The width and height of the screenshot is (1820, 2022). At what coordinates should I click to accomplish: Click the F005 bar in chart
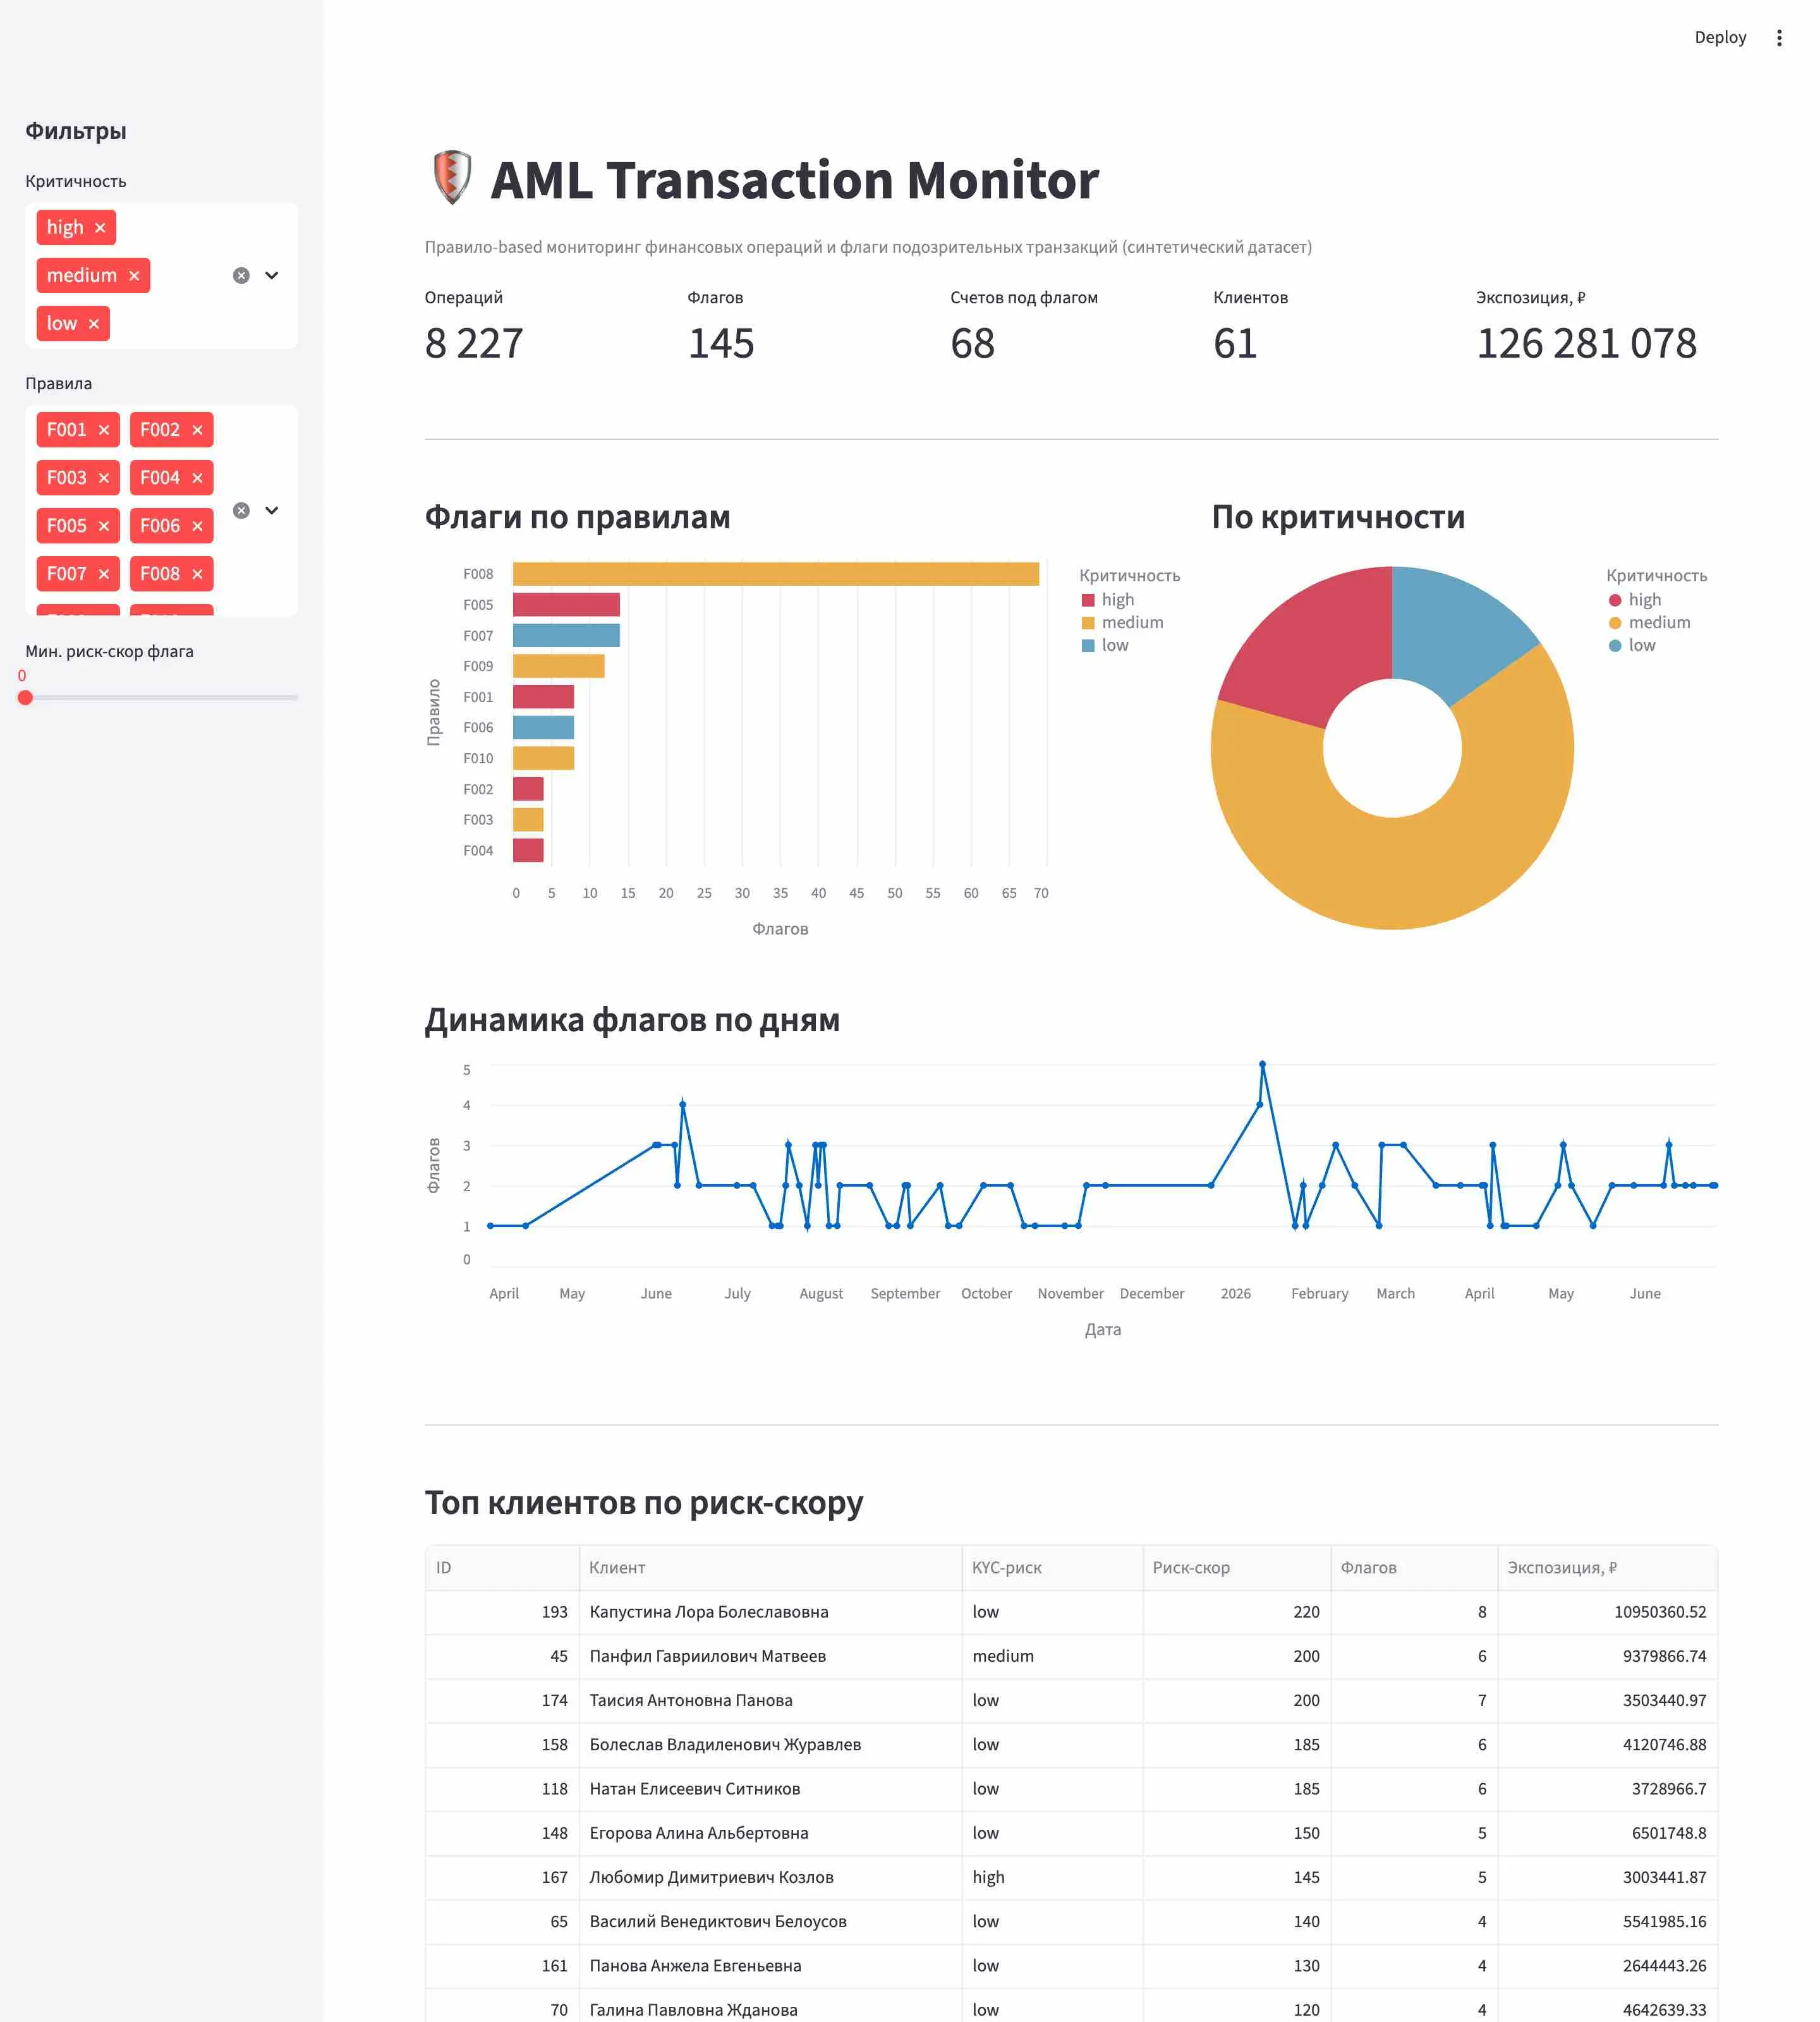(x=566, y=605)
